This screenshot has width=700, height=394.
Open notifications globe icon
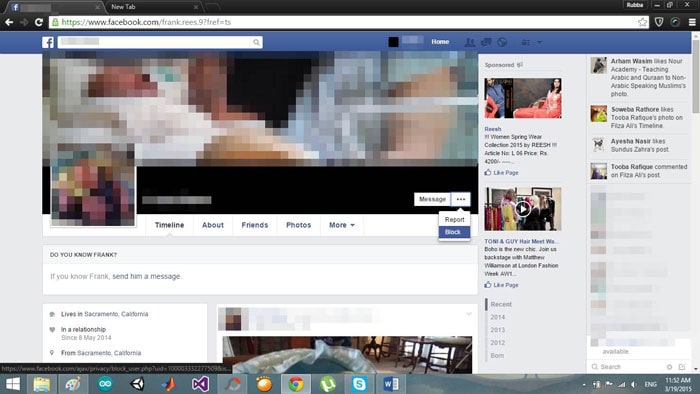(502, 42)
